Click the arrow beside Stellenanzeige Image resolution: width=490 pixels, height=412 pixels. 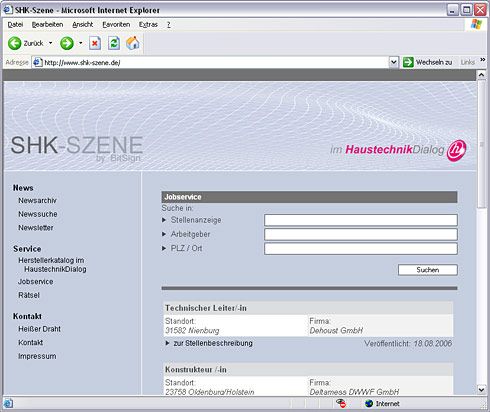click(x=164, y=220)
